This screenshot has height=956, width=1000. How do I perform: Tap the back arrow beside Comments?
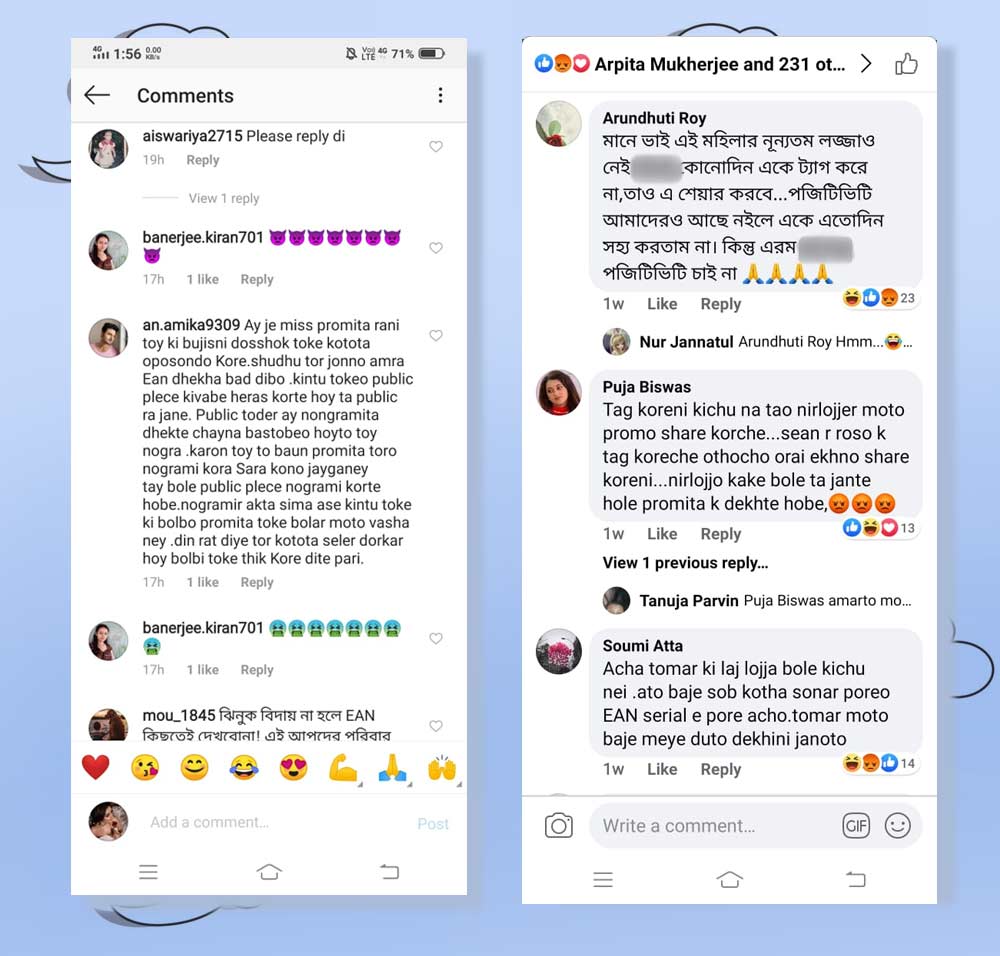[97, 95]
